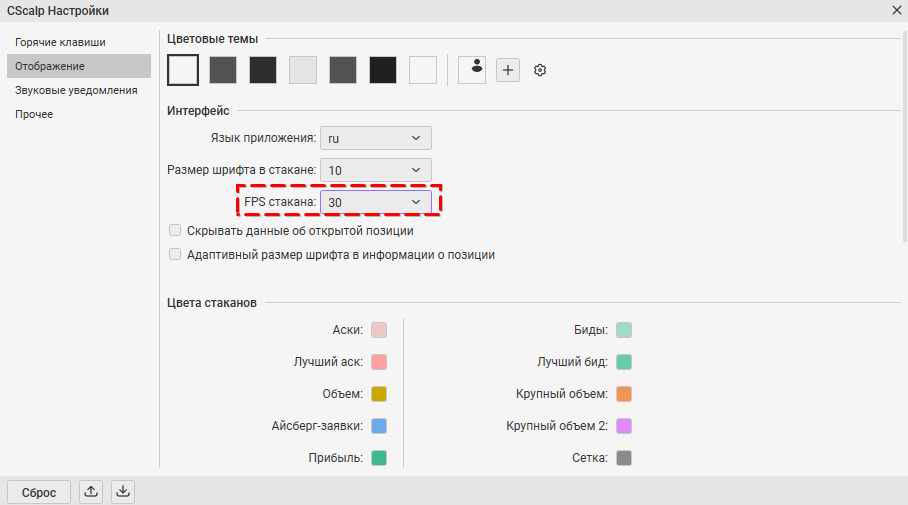Toggle "Адаптивный размер шрифта" checkbox

point(175,254)
